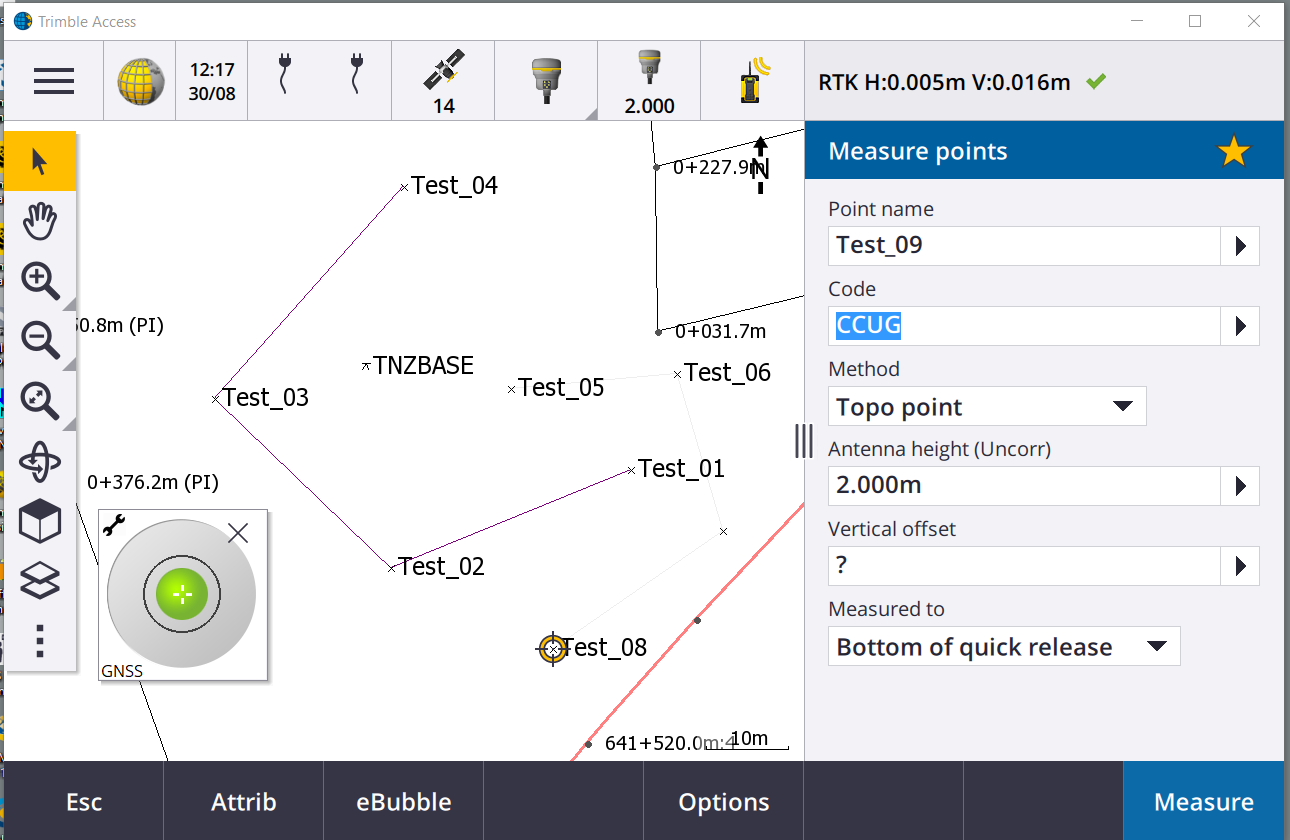This screenshot has height=840, width=1290.
Task: Open the Measured to dropdown
Action: 1003,646
